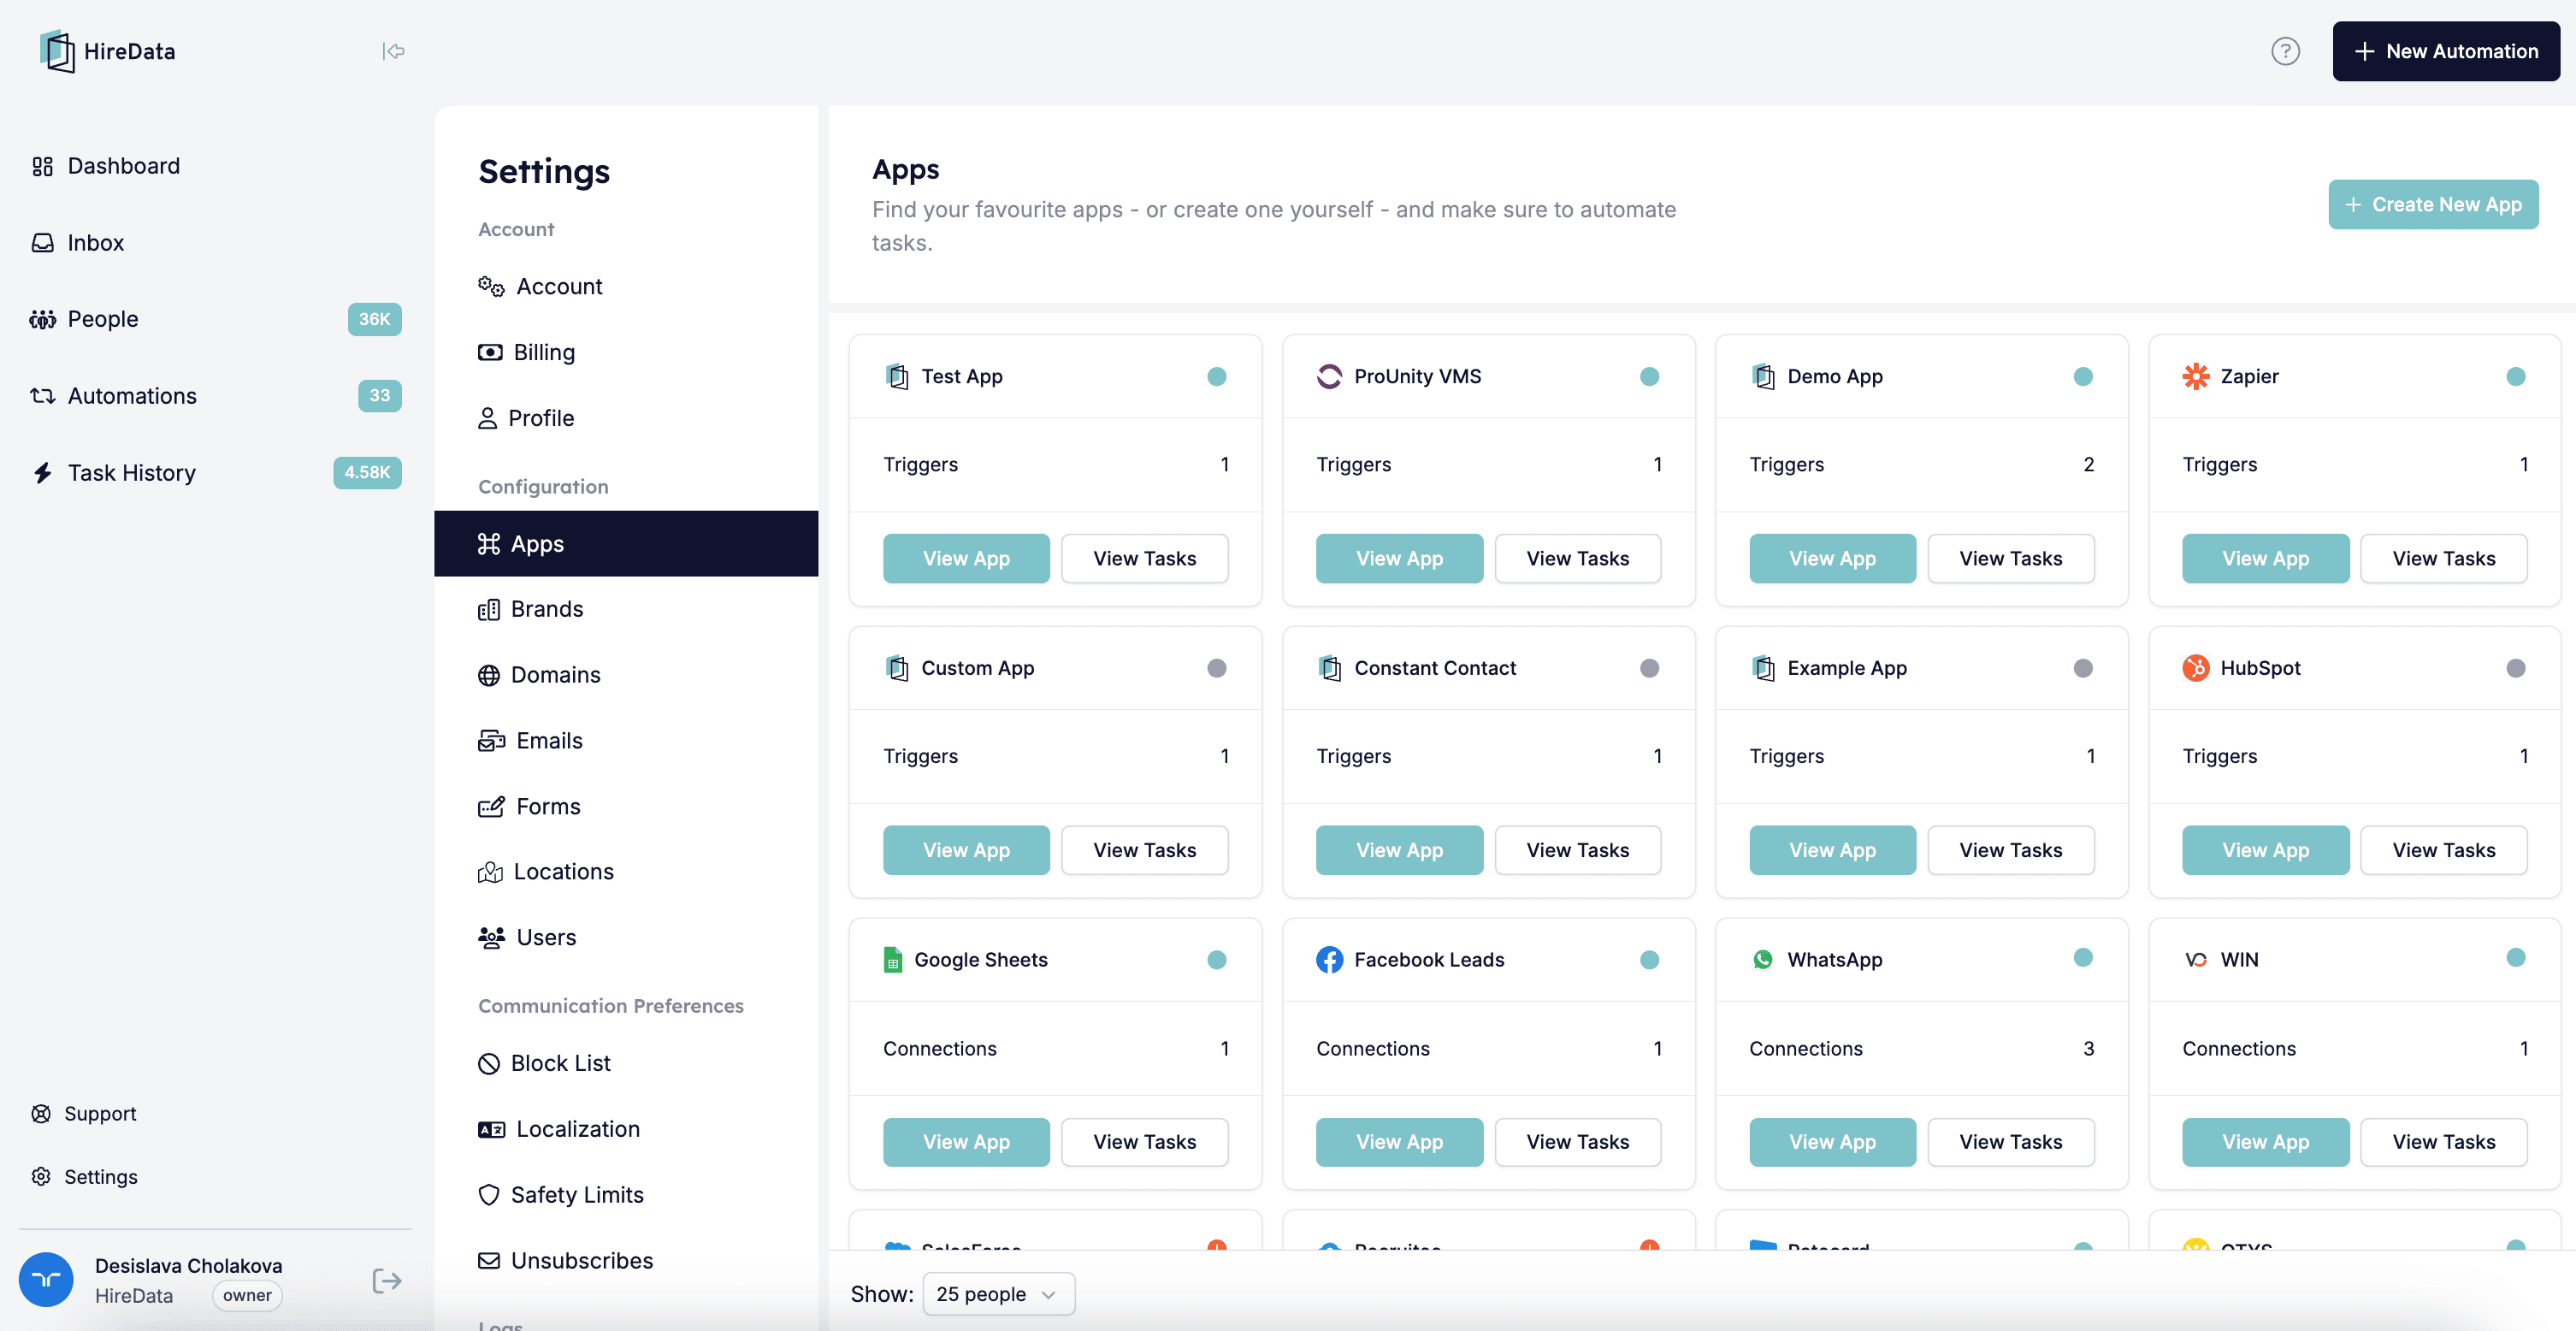The height and width of the screenshot is (1331, 2576).
Task: Click the Zapier logo icon
Action: click(x=2196, y=377)
